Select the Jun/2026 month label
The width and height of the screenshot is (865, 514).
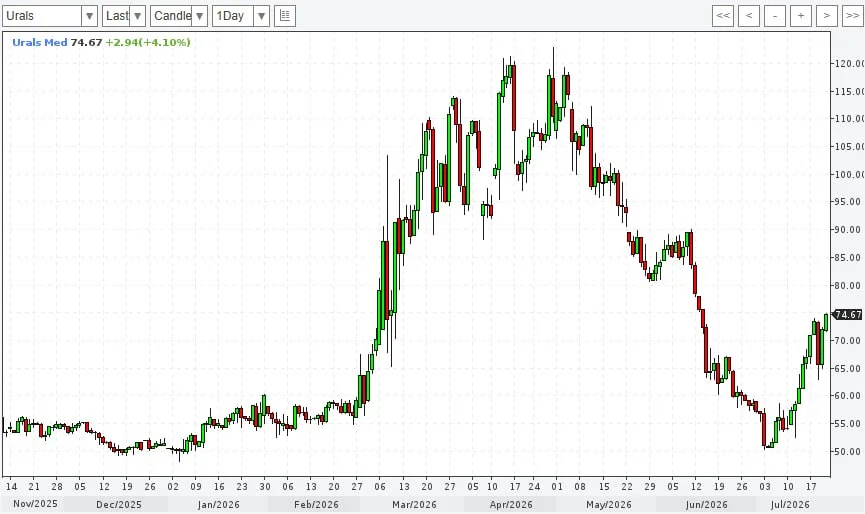tap(707, 504)
